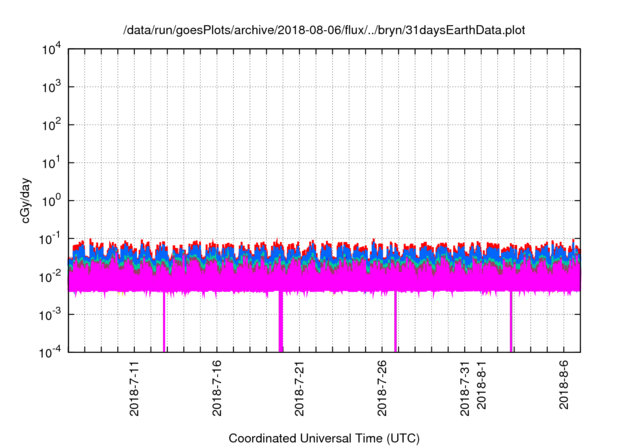Click the magenta dropout spike after 2018-7-26
This screenshot has height=448, width=640.
click(396, 322)
